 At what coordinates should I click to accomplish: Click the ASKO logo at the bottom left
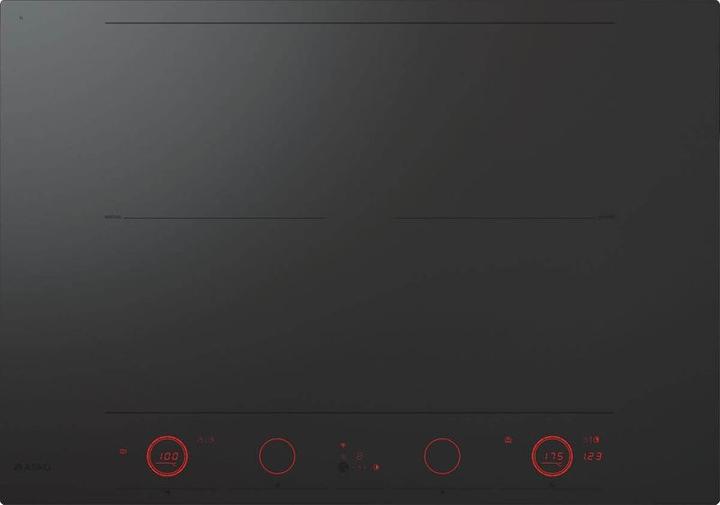tap(32, 467)
